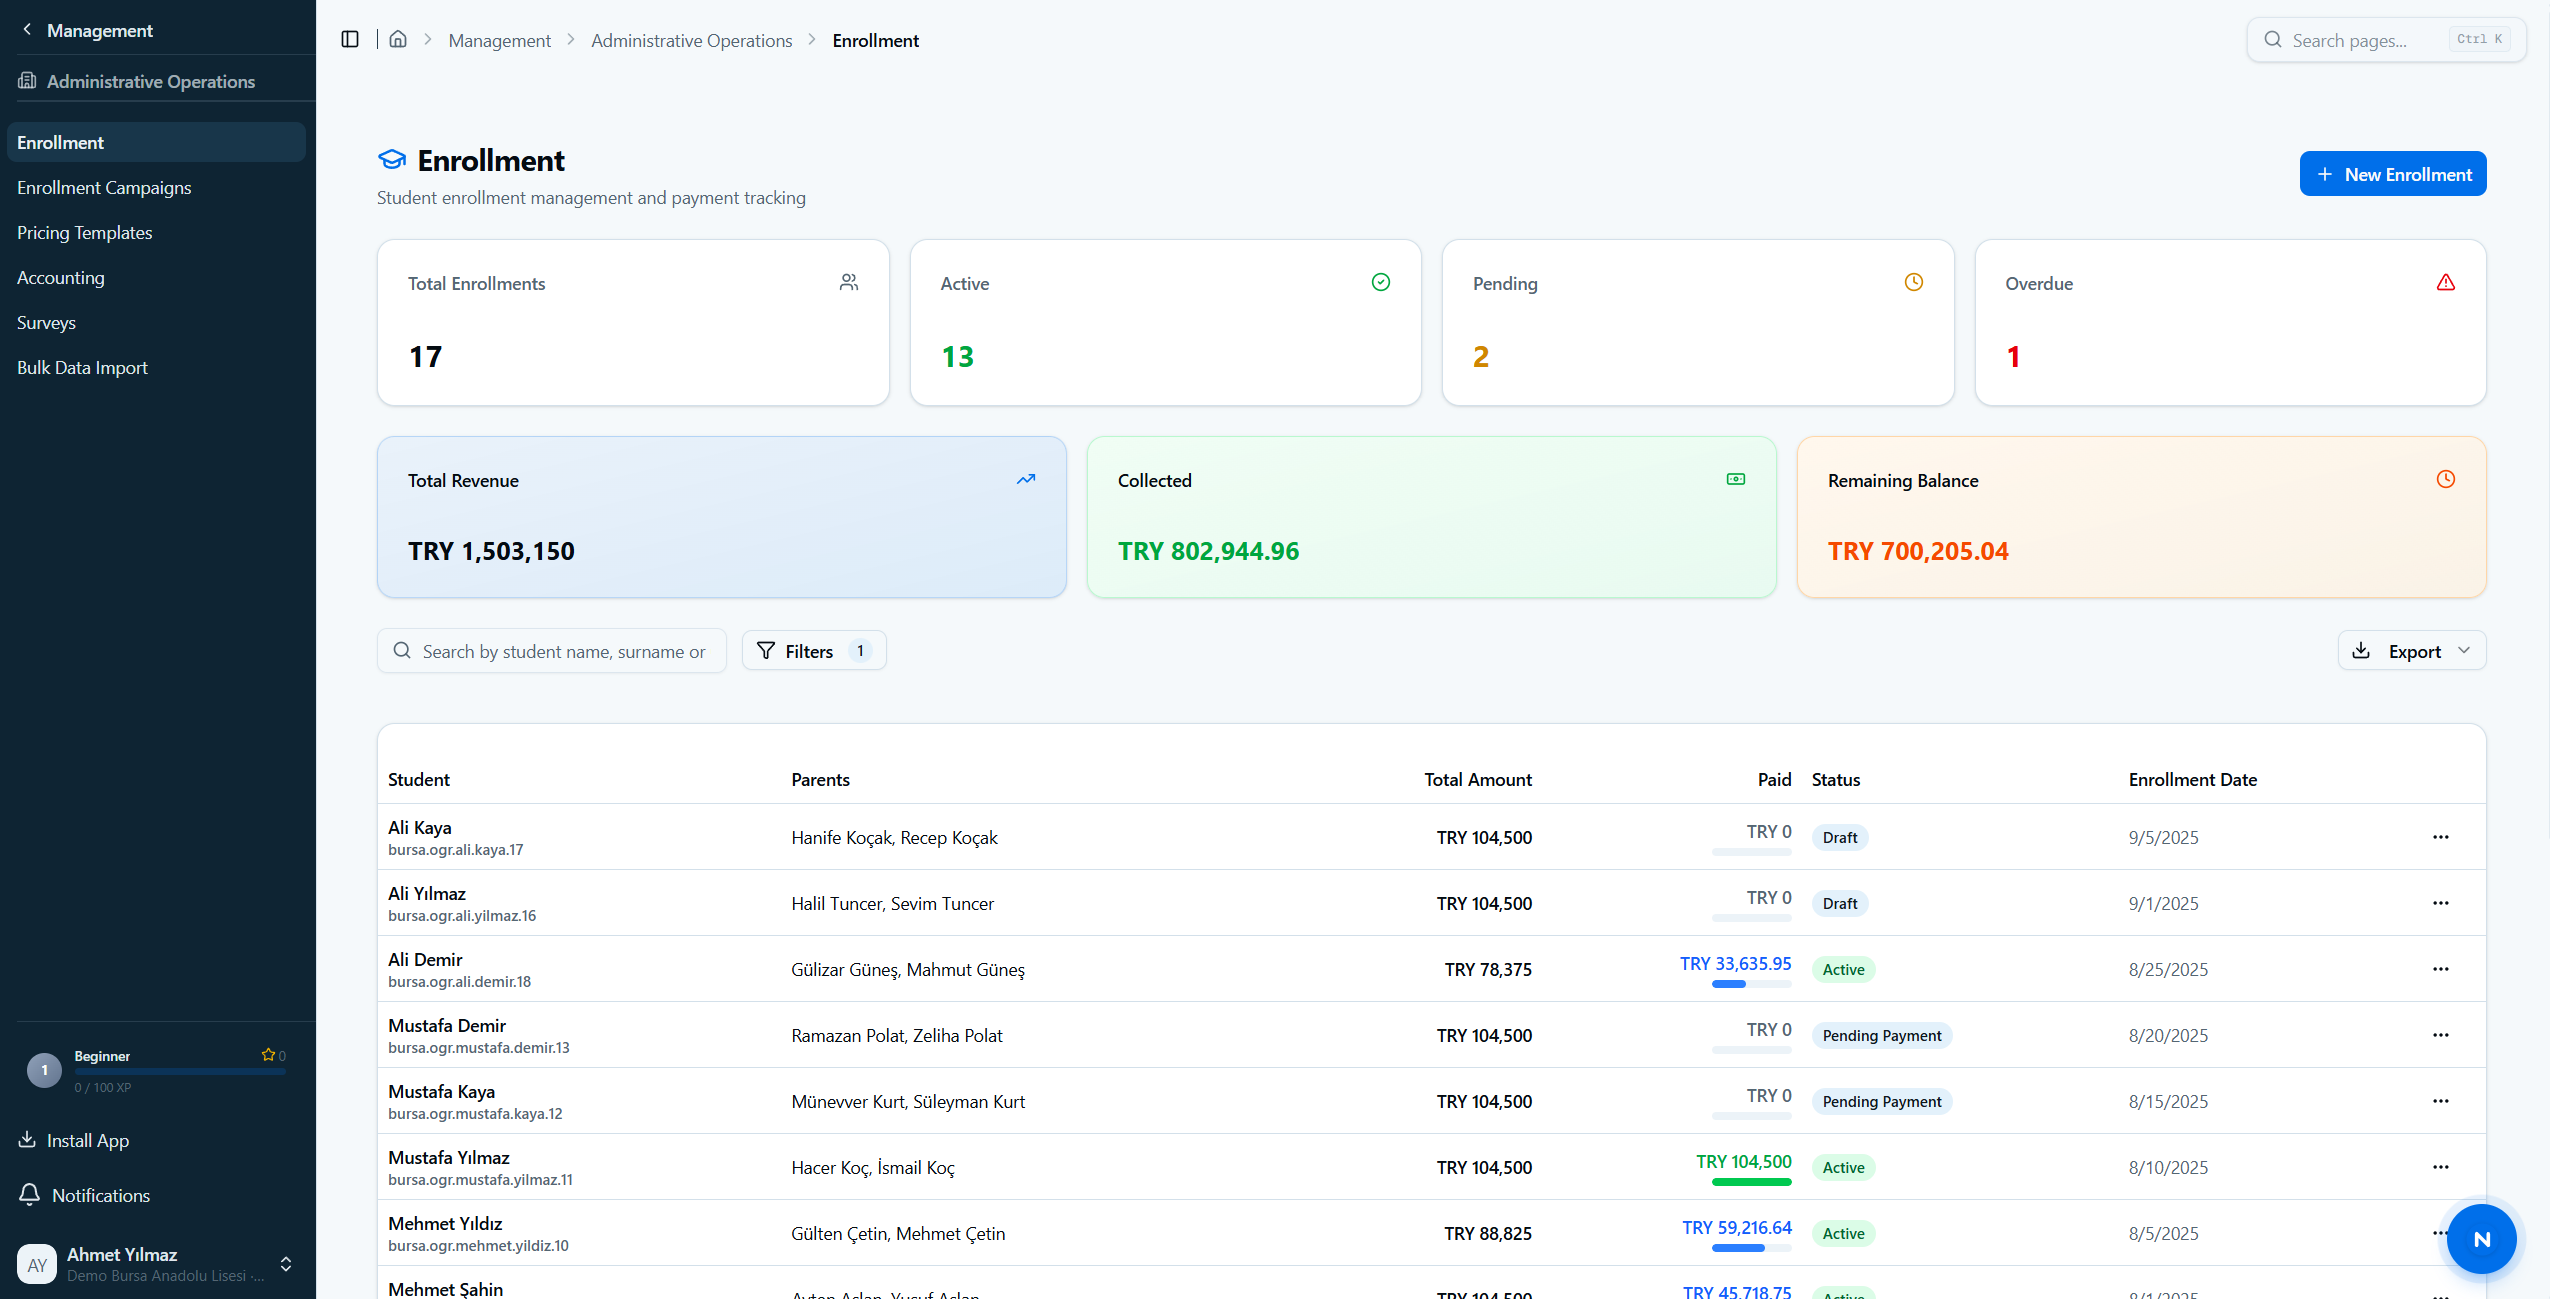Click parents Hacer Koç, İsmail Koç
Image resolution: width=2550 pixels, height=1299 pixels.
872,1167
